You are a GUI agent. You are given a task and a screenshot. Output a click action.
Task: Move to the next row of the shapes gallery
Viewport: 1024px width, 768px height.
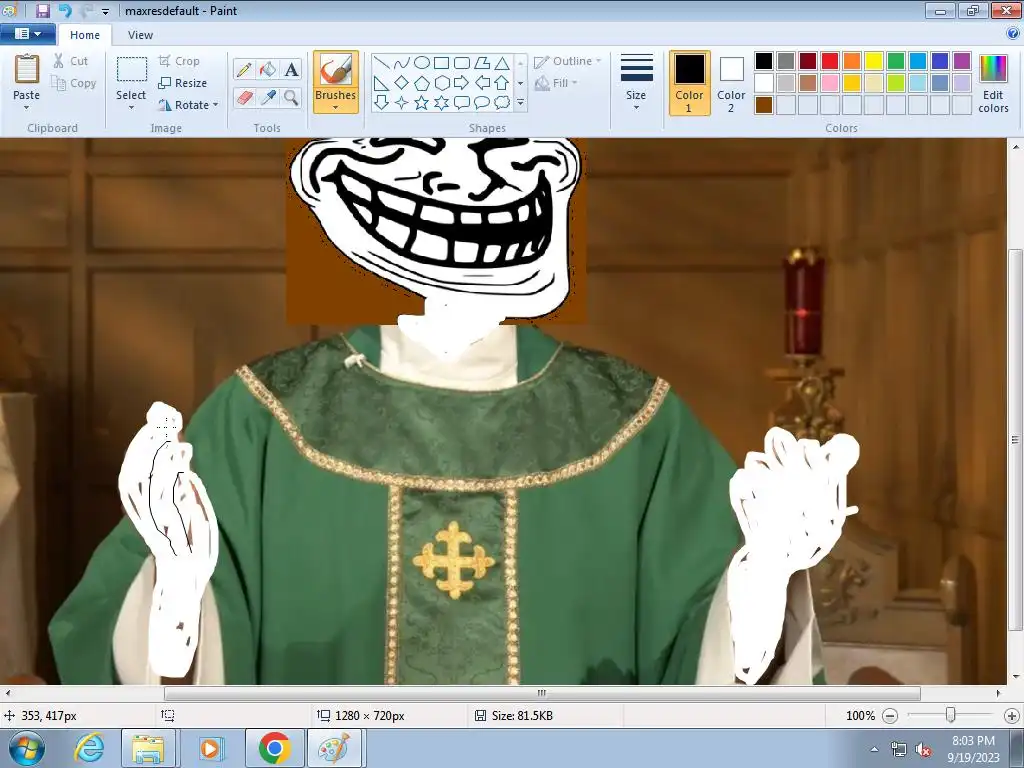click(x=520, y=83)
